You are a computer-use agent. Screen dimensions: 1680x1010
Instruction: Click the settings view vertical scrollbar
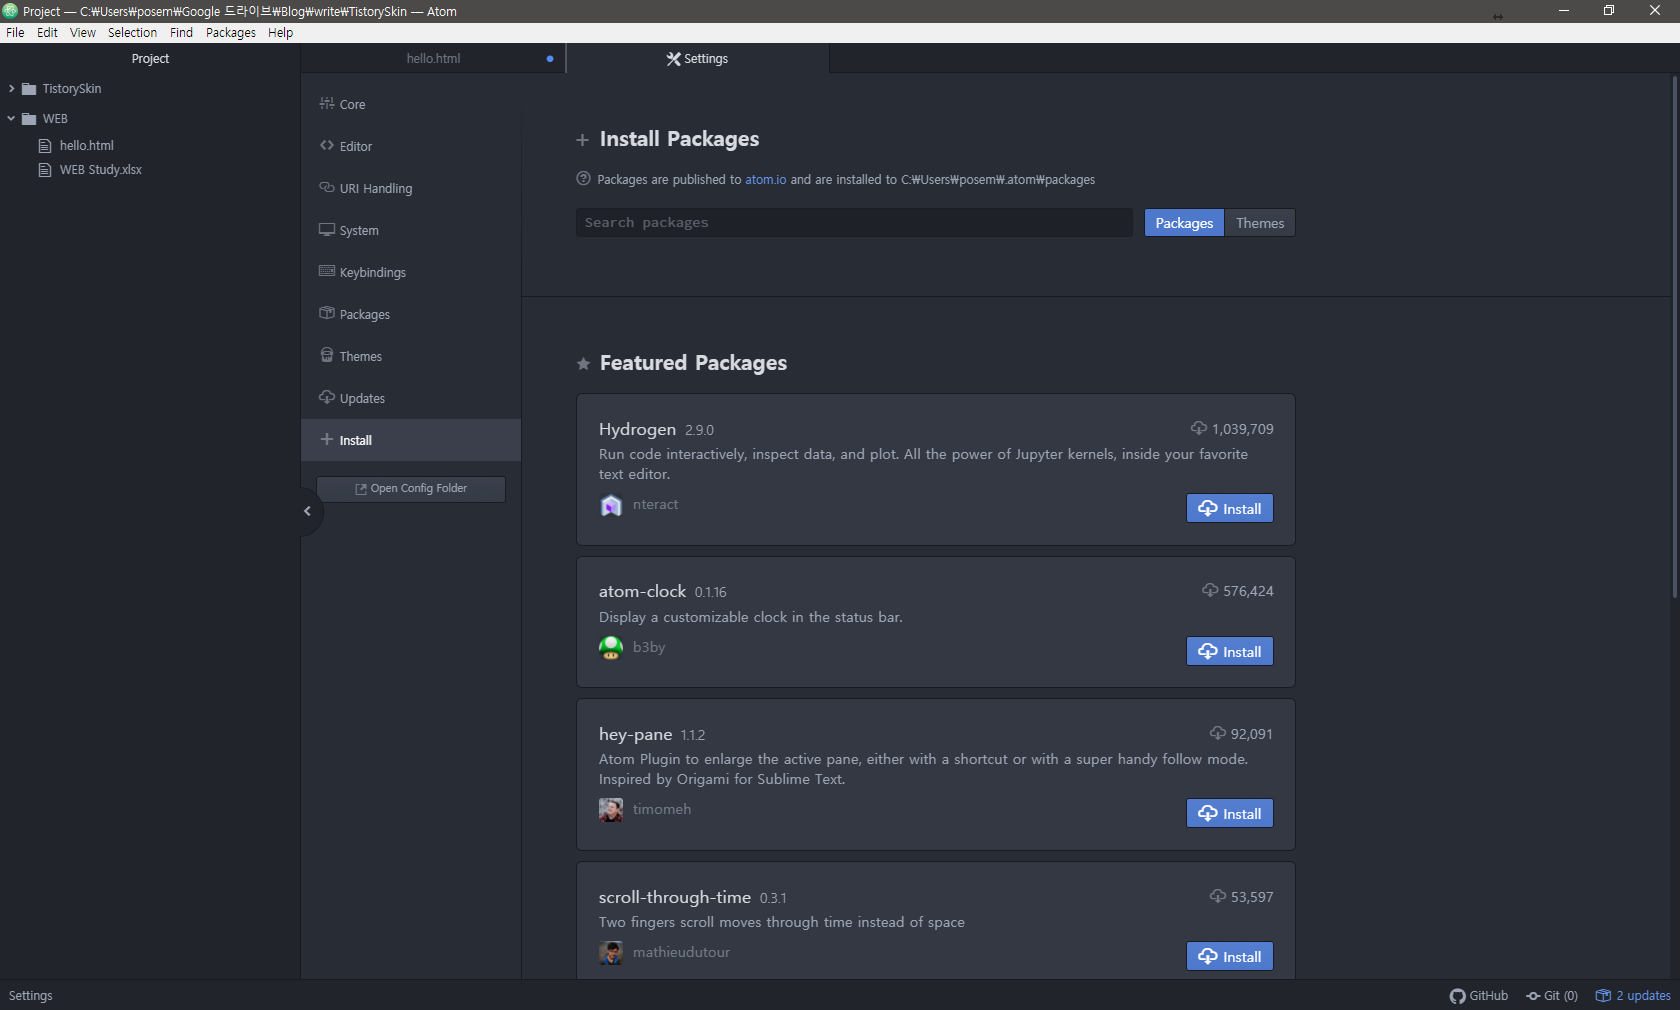coord(1675,337)
